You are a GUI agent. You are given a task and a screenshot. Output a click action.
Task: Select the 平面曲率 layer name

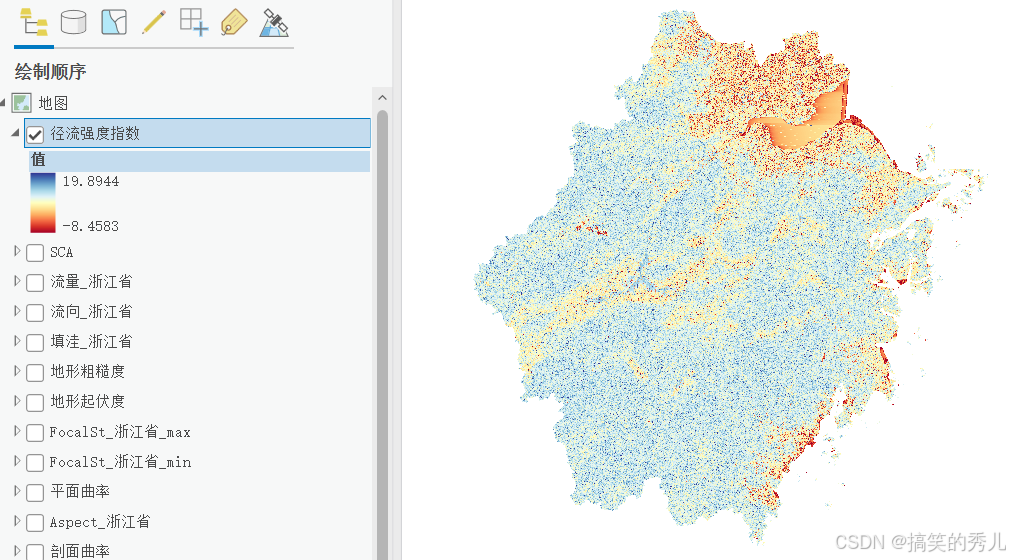coord(80,491)
